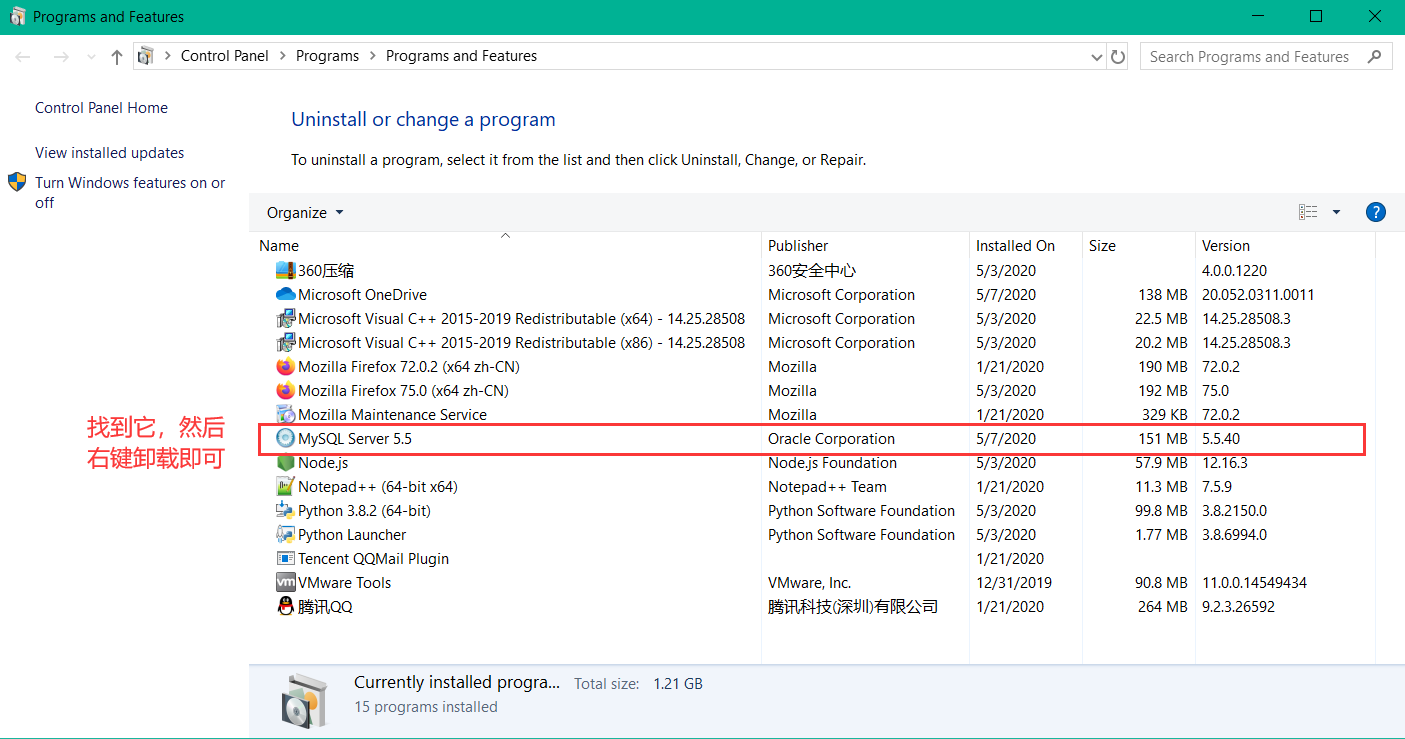The height and width of the screenshot is (739, 1405).
Task: Expand the view options dropdown arrow
Action: [1336, 212]
